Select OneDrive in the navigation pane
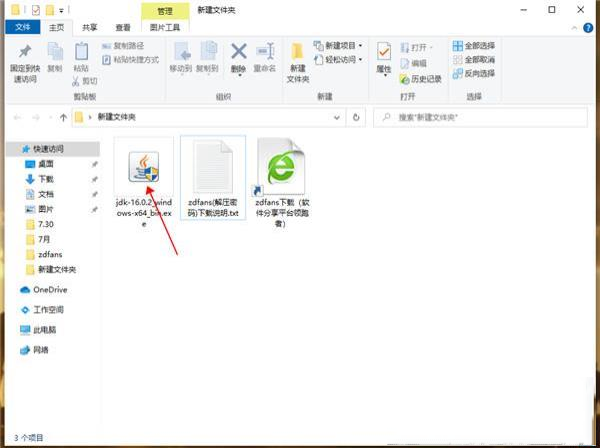The image size is (600, 448). tap(49, 290)
